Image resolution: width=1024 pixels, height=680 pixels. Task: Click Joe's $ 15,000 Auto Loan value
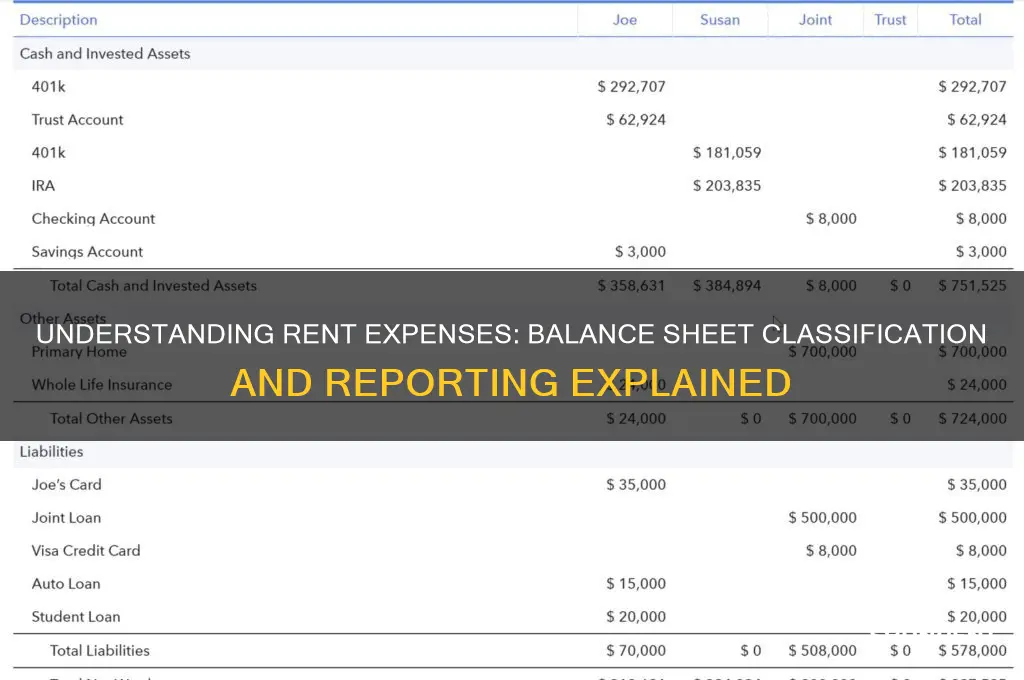pyautogui.click(x=636, y=583)
